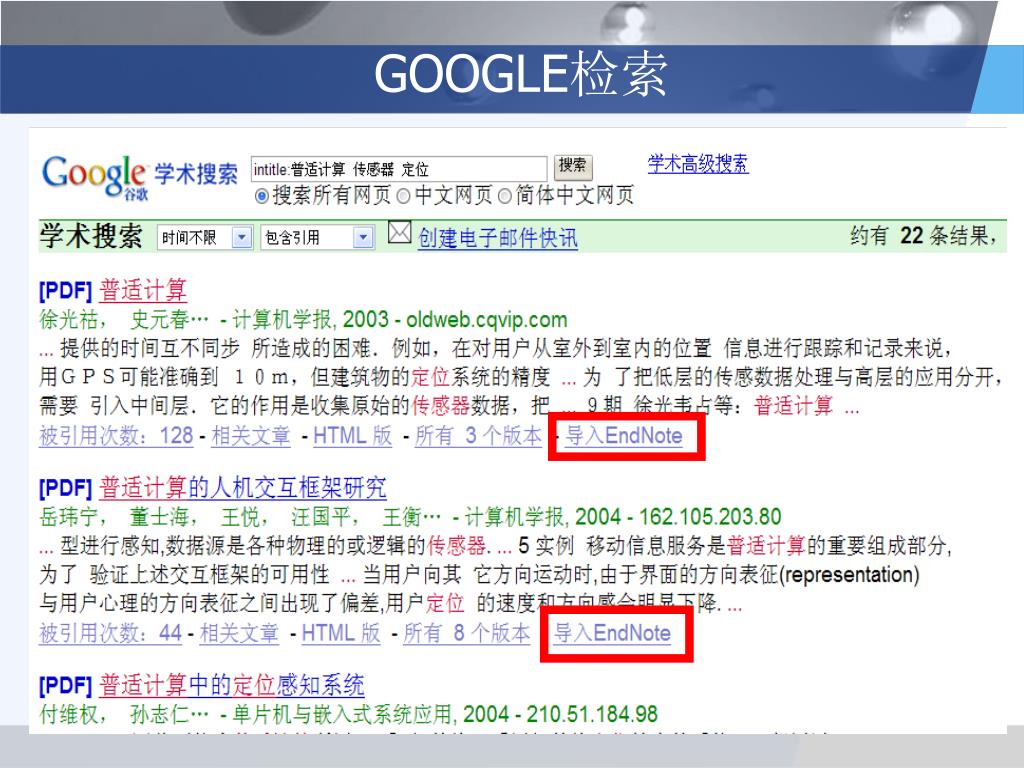
Task: Open 普适计算中的定位感知系统 result title
Action: click(231, 685)
